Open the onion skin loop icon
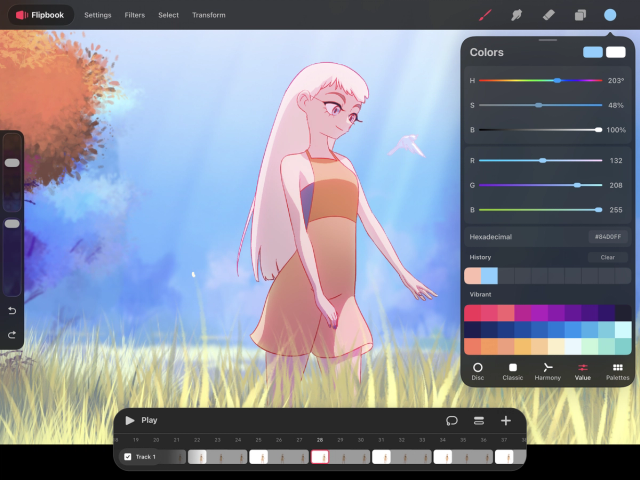 [452, 420]
